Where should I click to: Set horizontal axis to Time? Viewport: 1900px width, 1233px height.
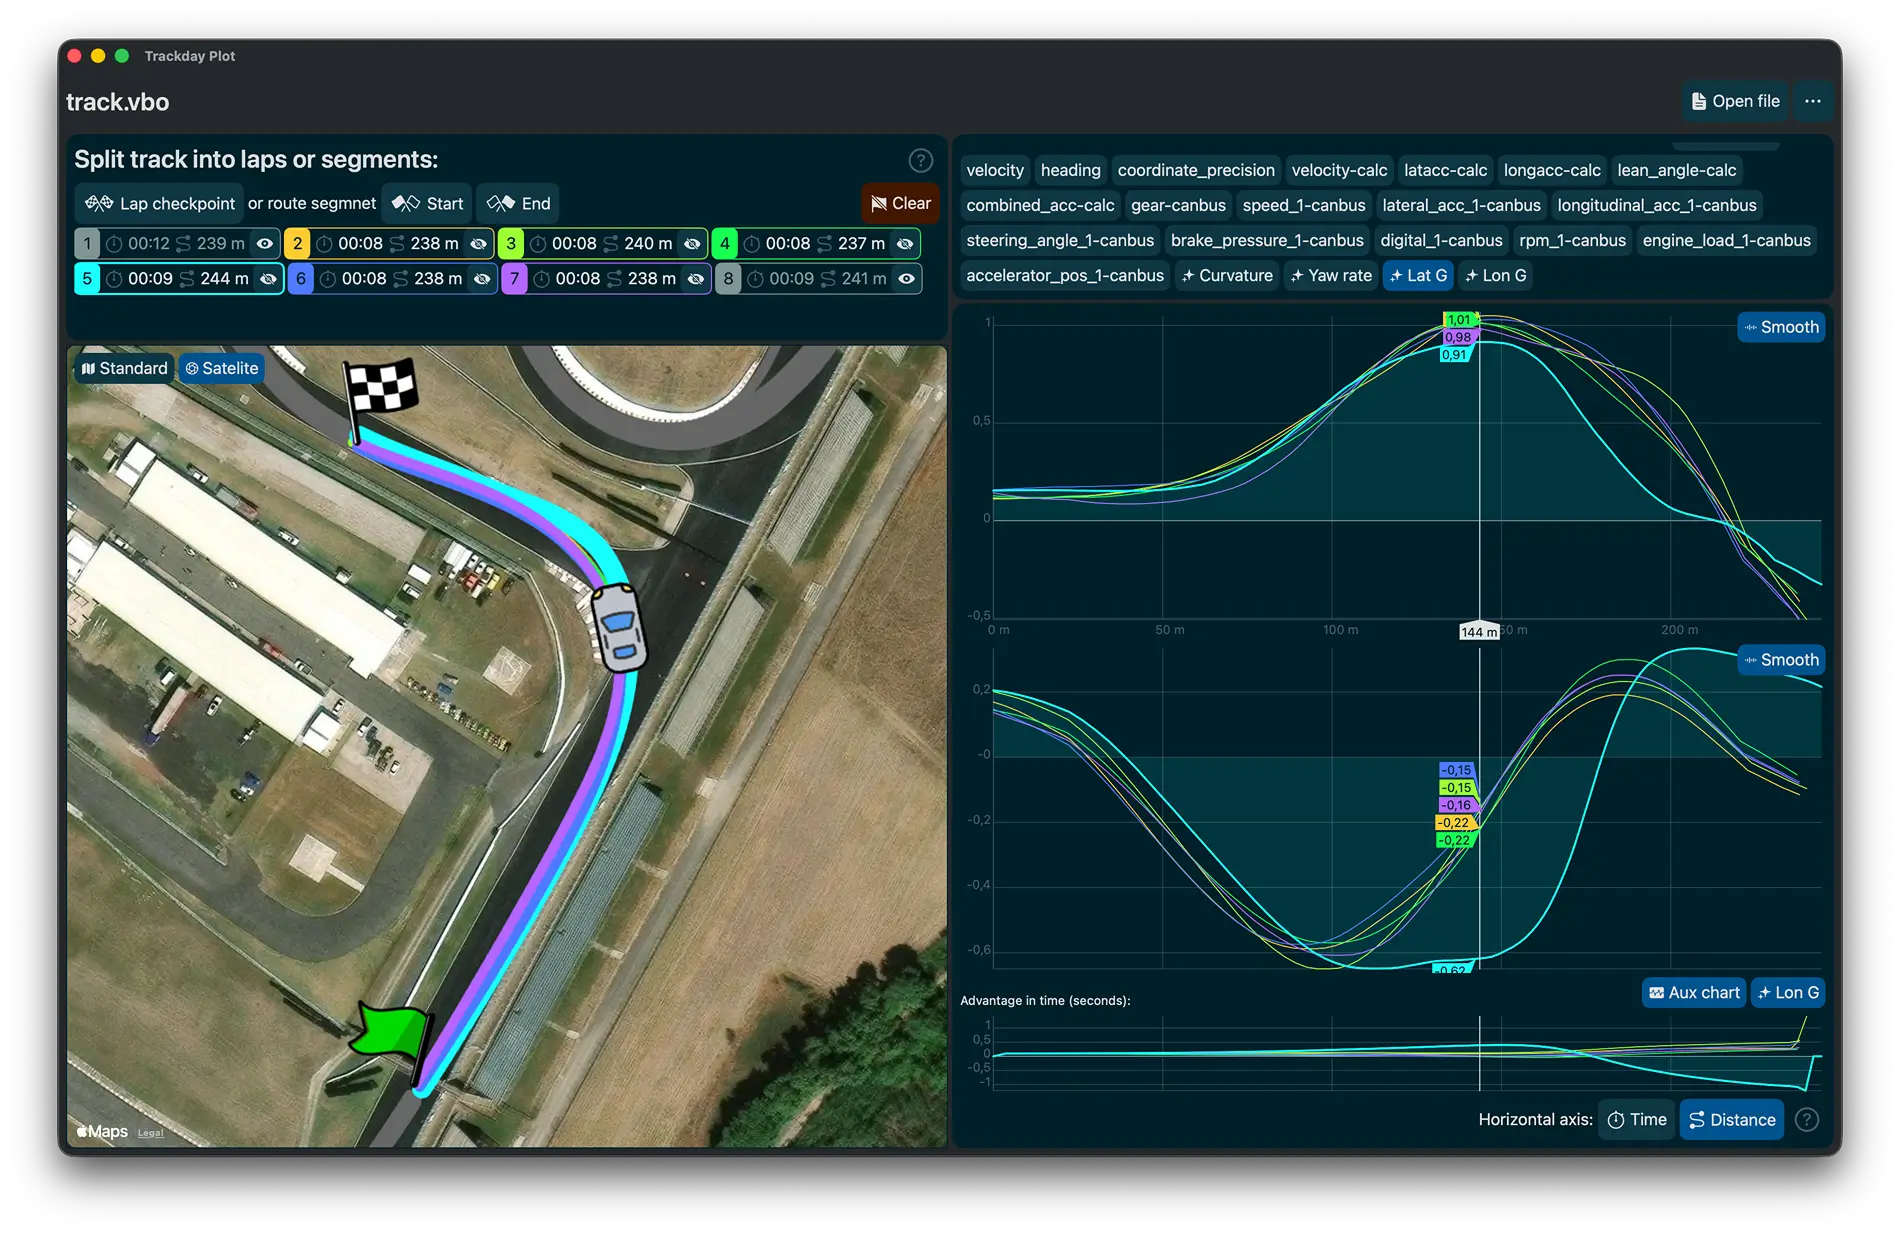(1637, 1120)
